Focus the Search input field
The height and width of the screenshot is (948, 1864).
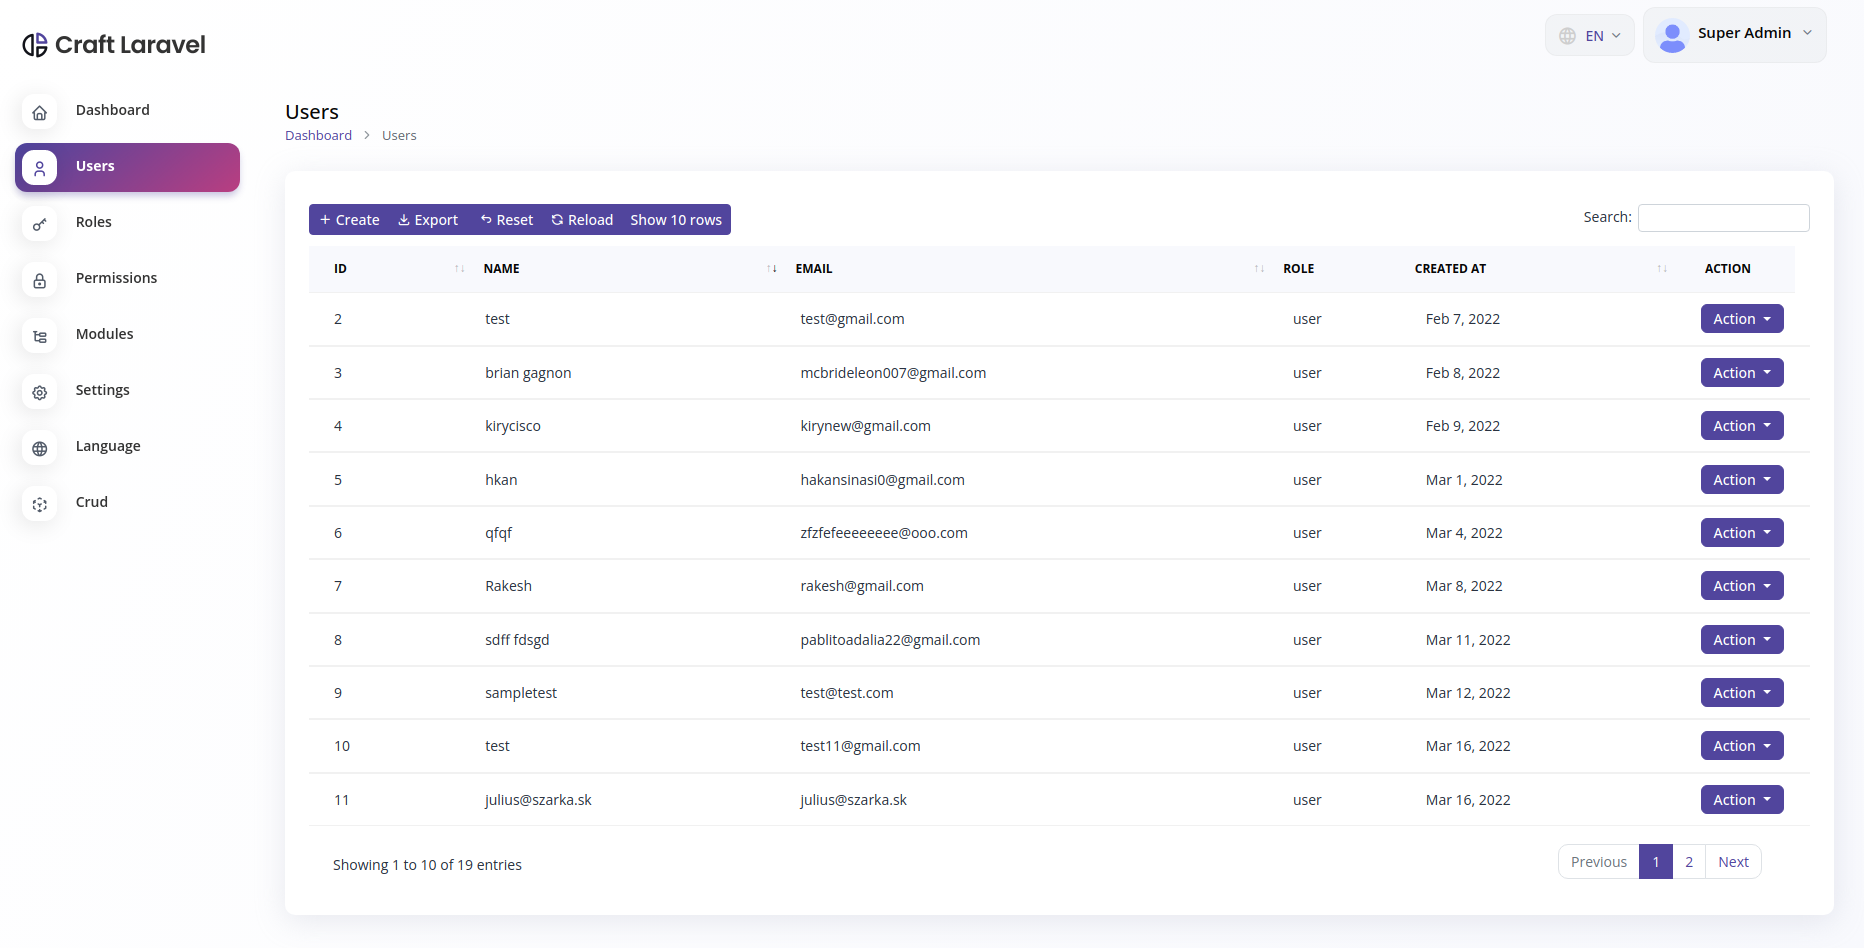1723,218
